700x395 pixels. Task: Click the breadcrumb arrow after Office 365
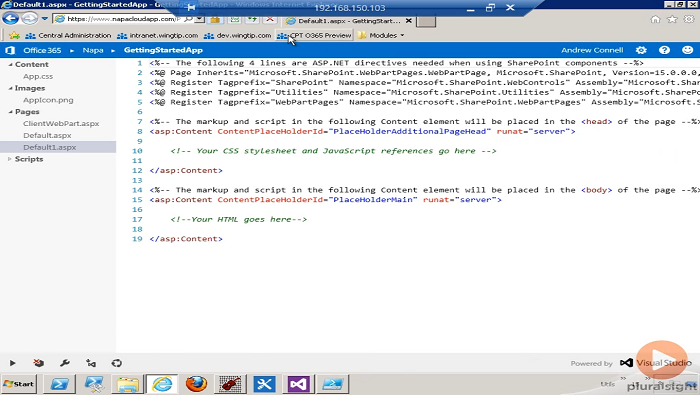pos(72,50)
